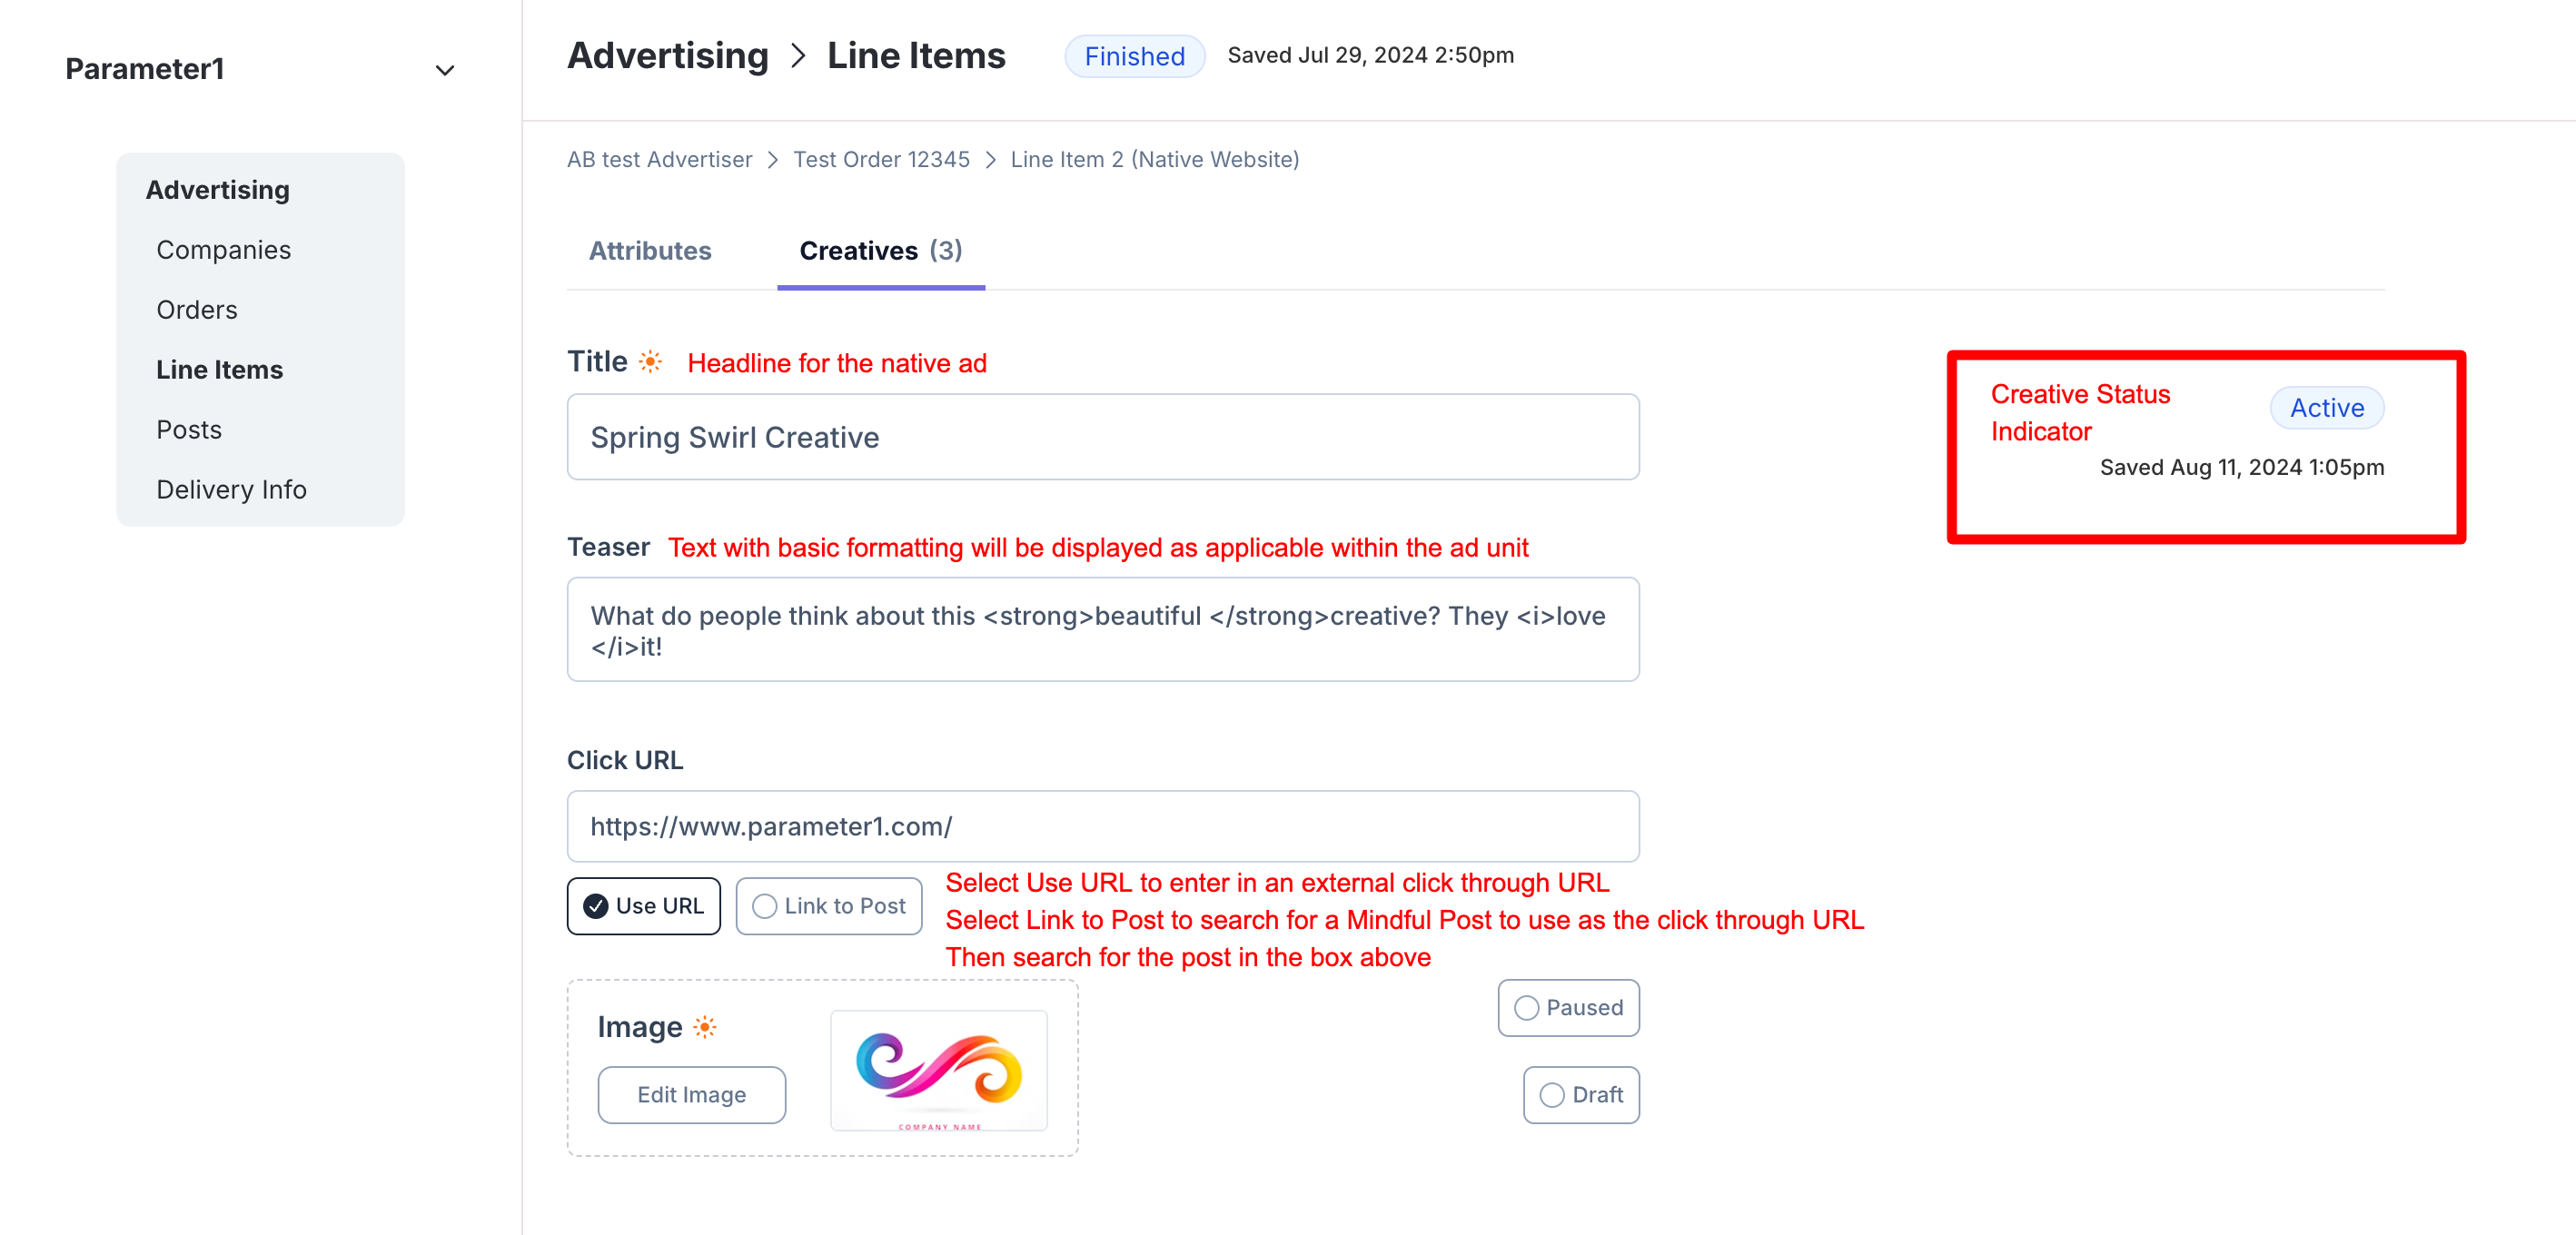Select the Use URL radio option
This screenshot has width=2576, height=1235.
[x=643, y=906]
